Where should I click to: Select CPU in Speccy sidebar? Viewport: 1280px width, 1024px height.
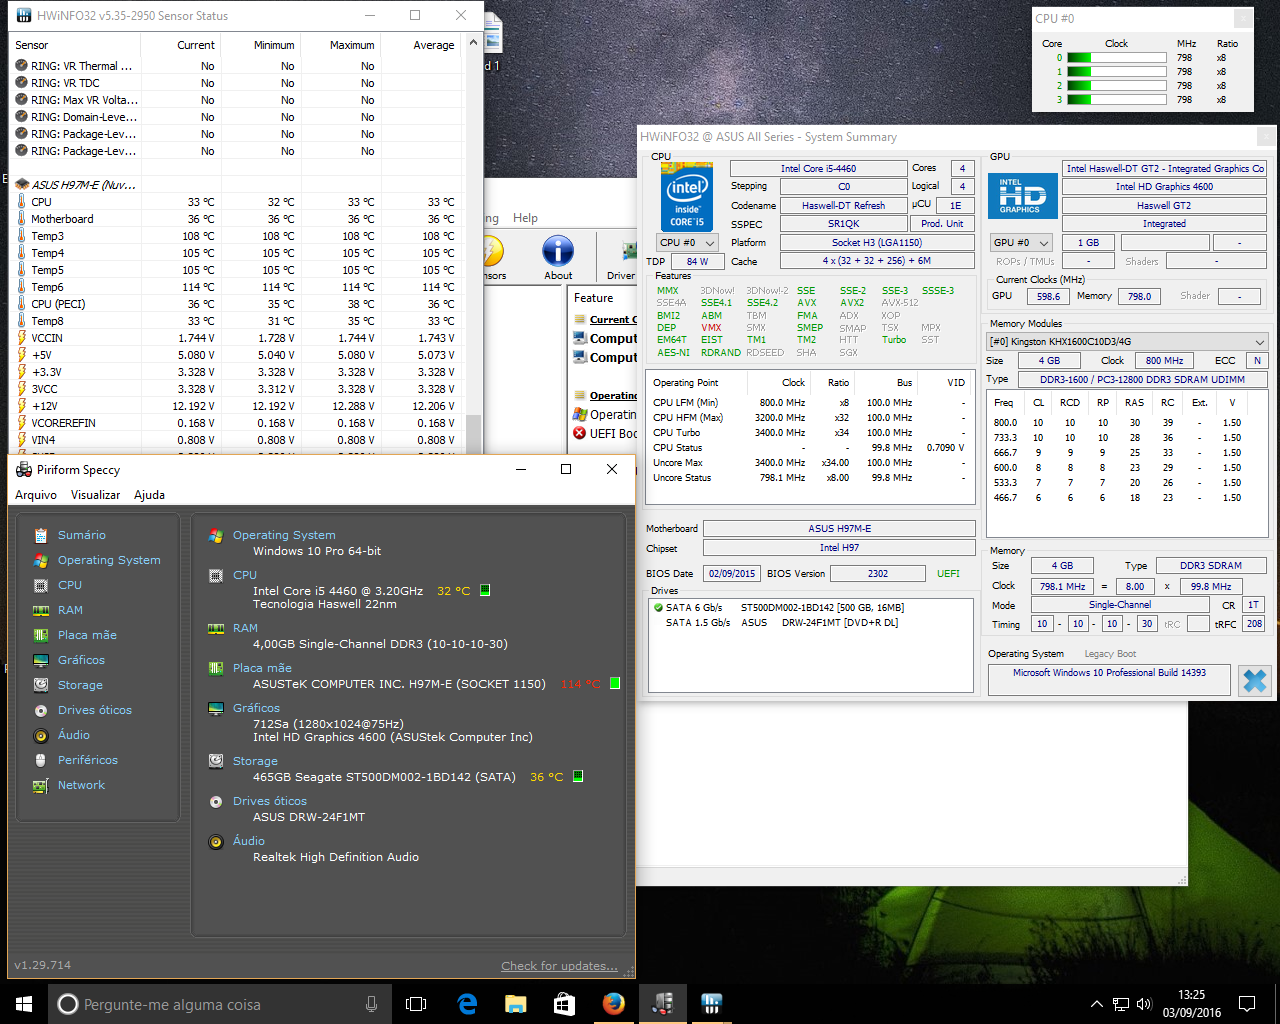(70, 585)
